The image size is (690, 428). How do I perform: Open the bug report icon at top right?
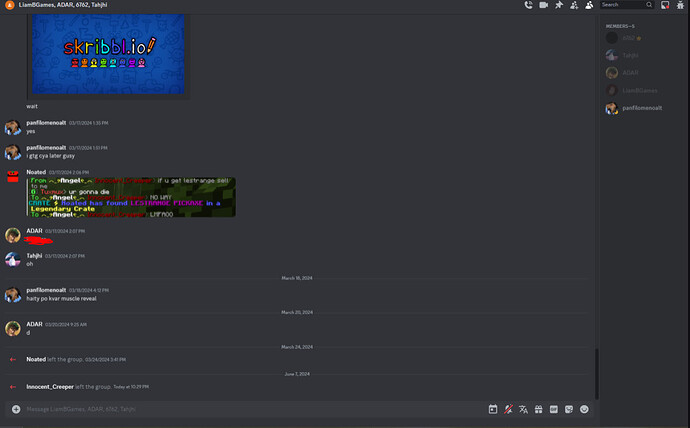(x=680, y=5)
